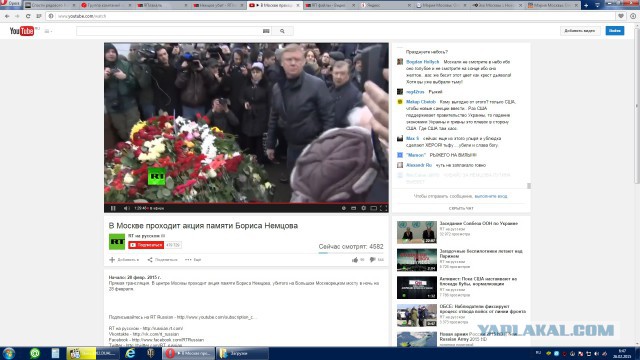Reload the page with the refresh icon
The image size is (640, 360).
pyautogui.click(x=28, y=16)
